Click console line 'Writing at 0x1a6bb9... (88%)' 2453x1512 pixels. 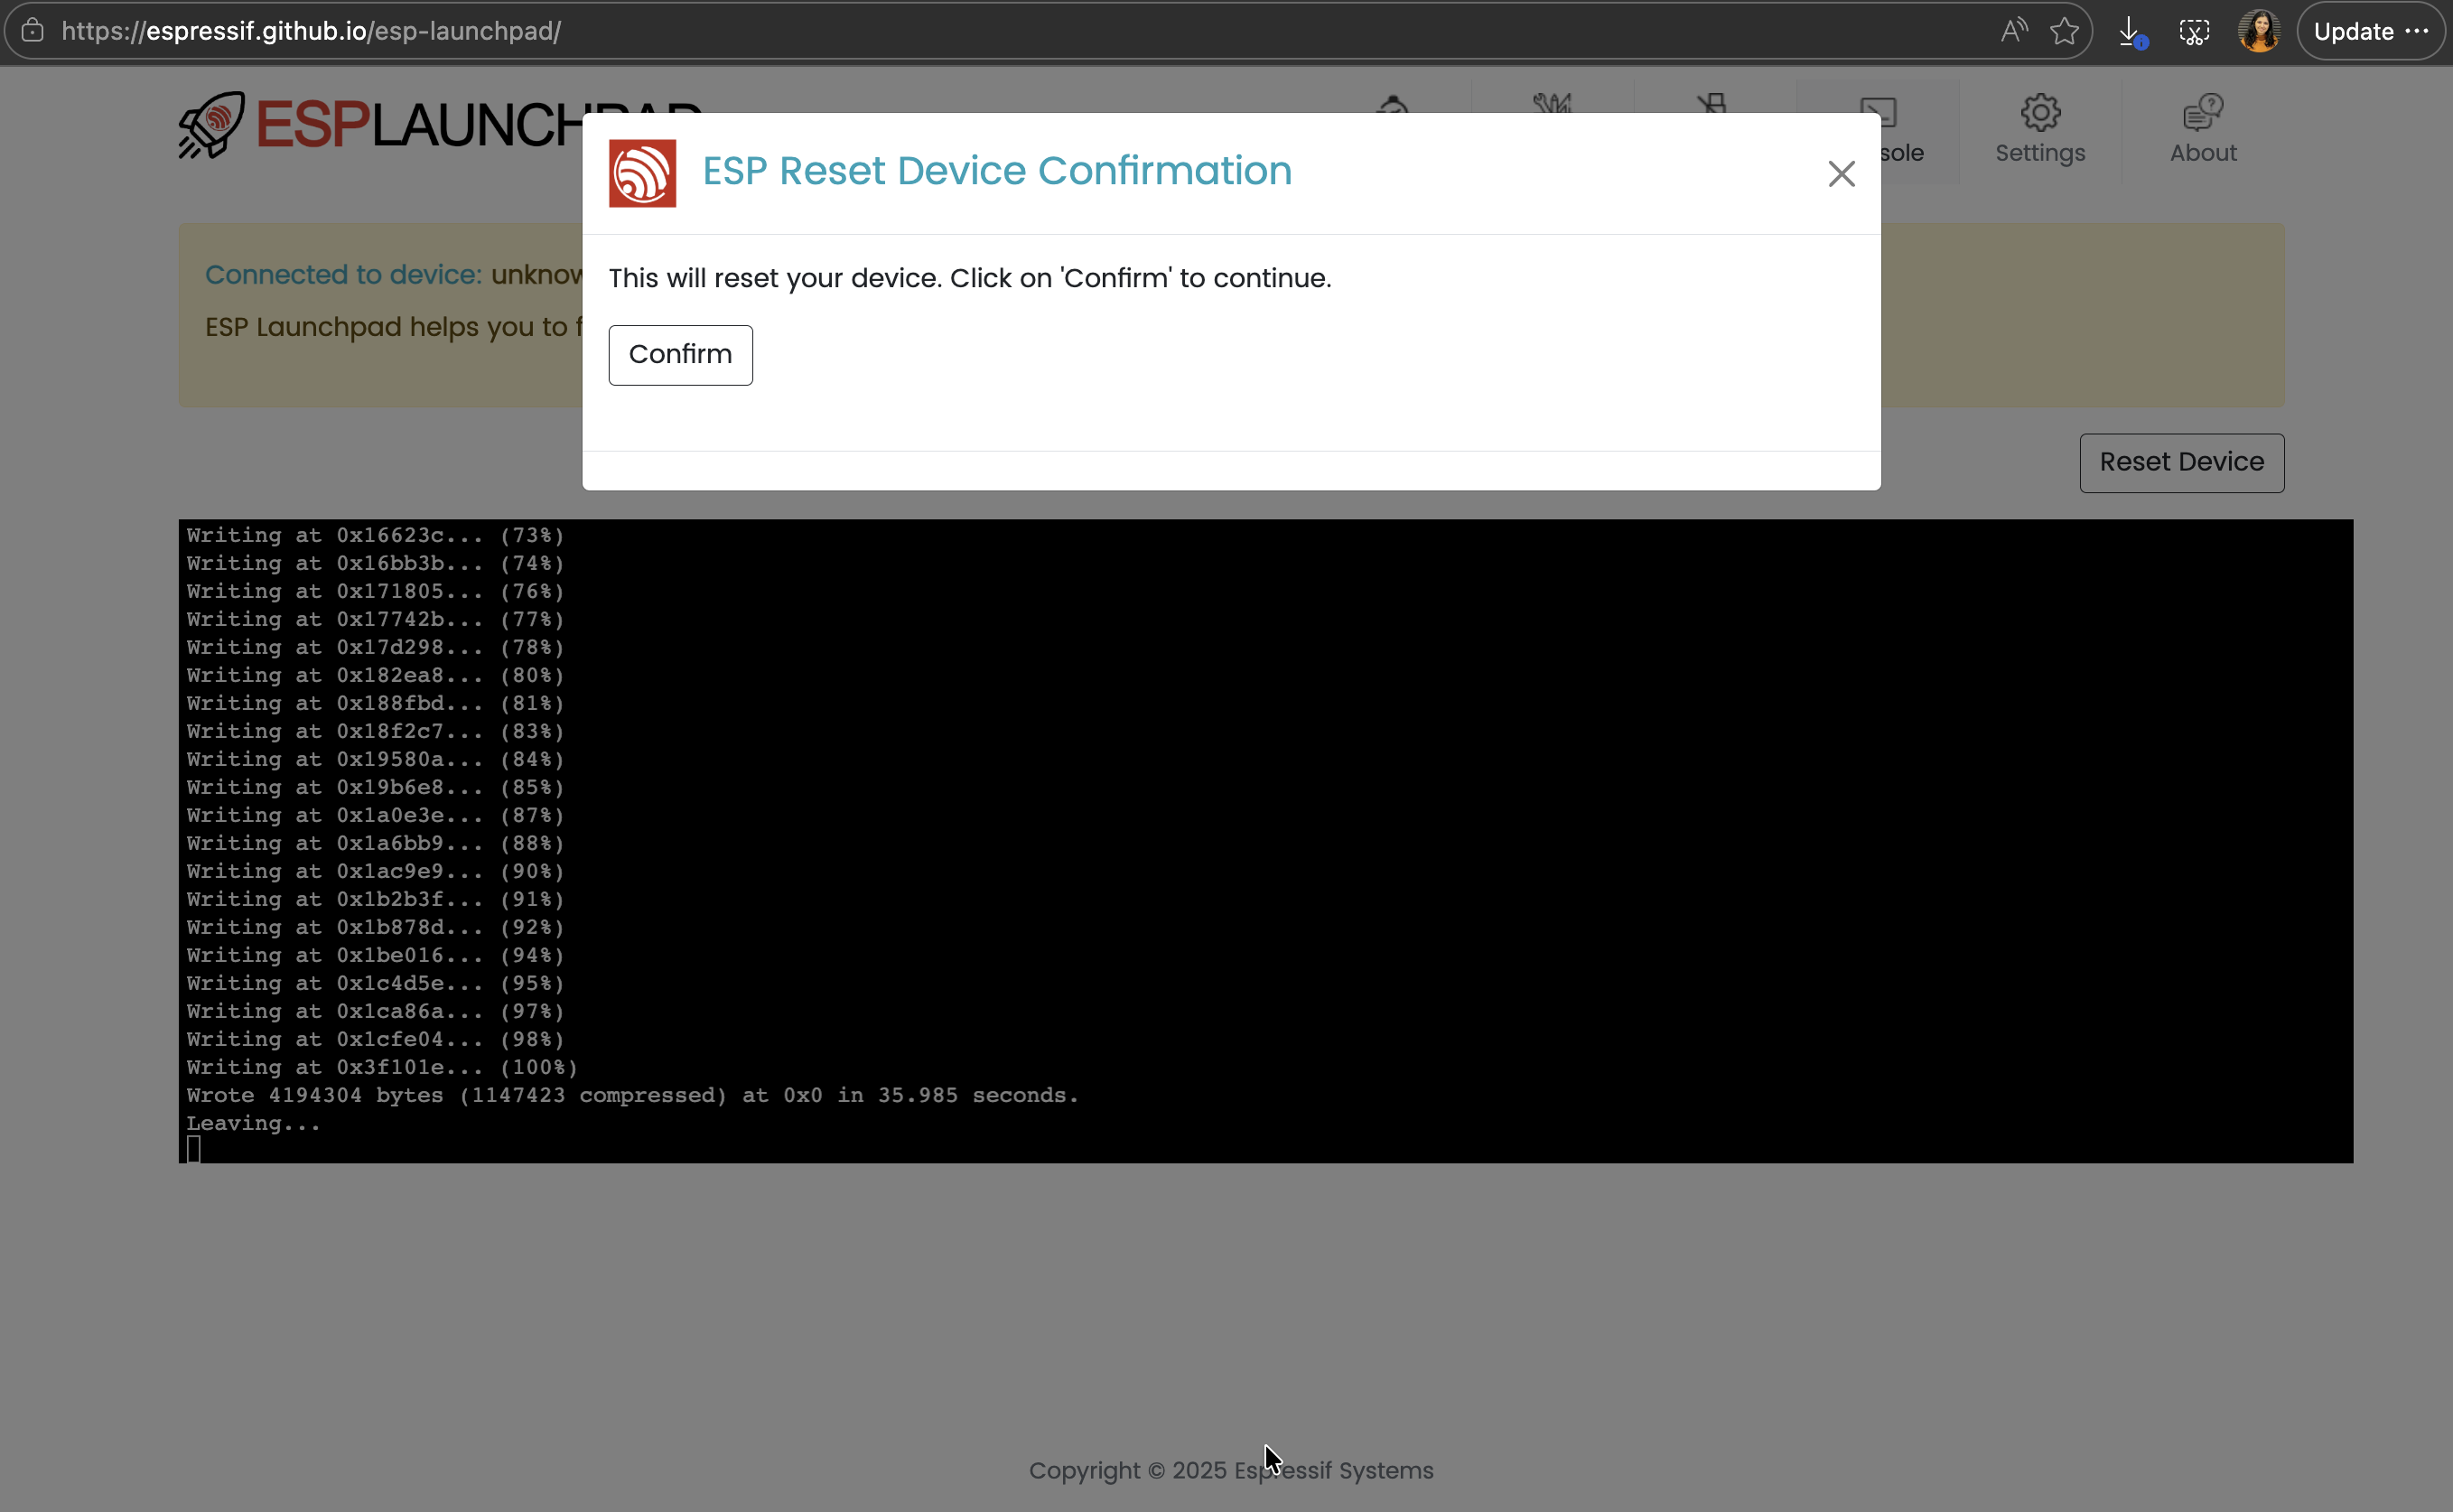(375, 843)
